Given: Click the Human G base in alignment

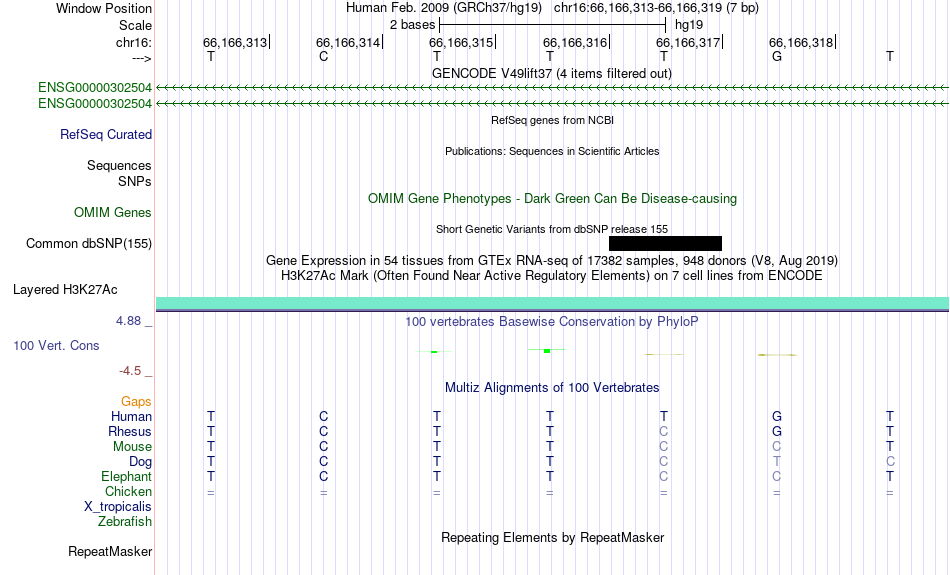Looking at the screenshot, I should tap(777, 417).
